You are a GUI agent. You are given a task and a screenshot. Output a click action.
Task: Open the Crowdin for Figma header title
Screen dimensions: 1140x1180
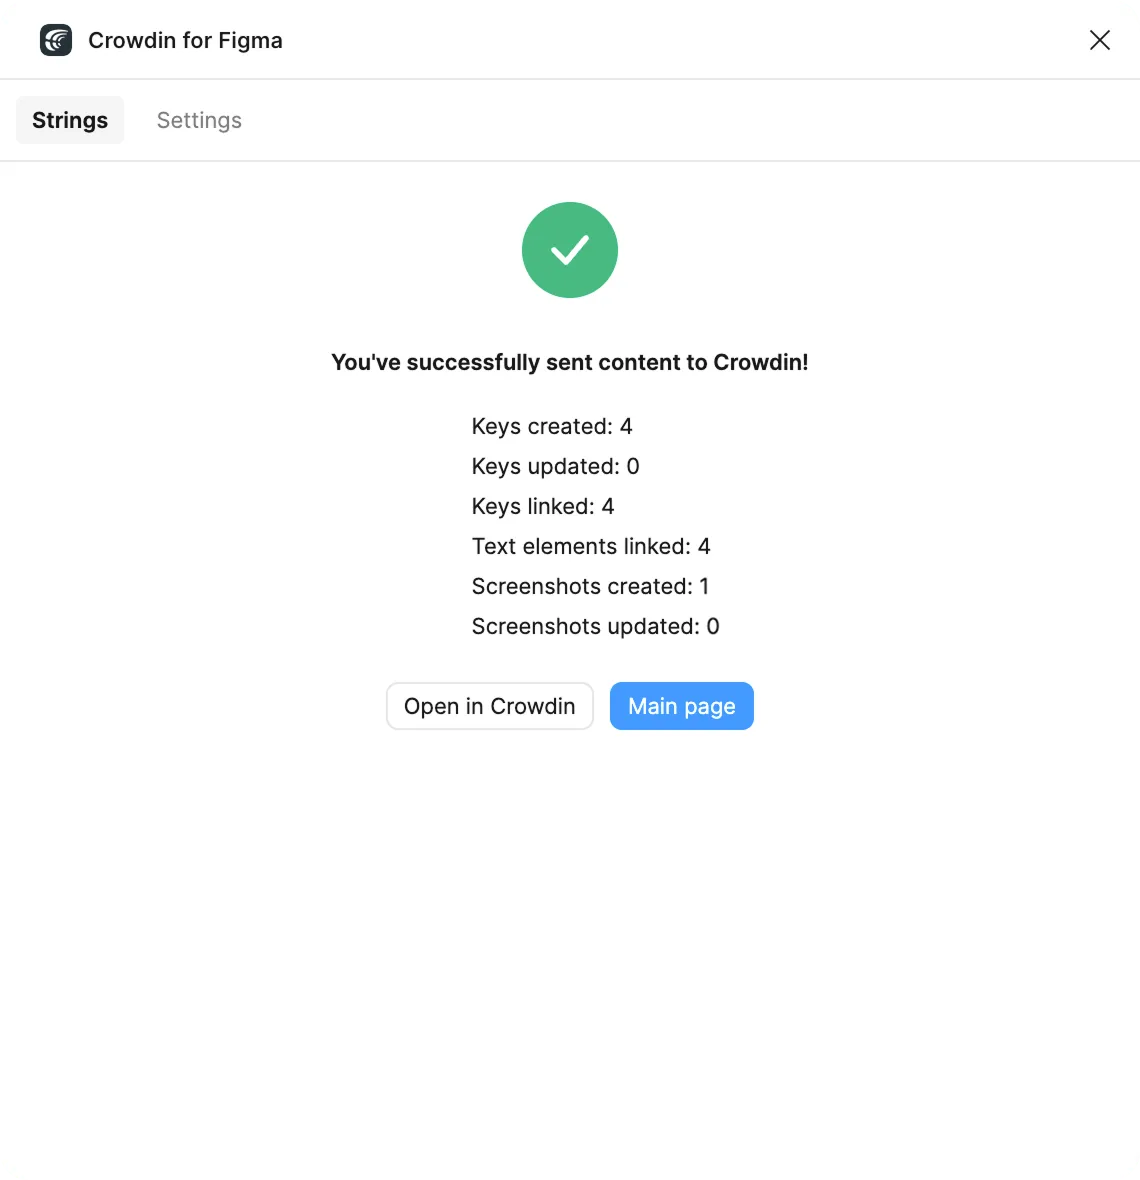(185, 40)
